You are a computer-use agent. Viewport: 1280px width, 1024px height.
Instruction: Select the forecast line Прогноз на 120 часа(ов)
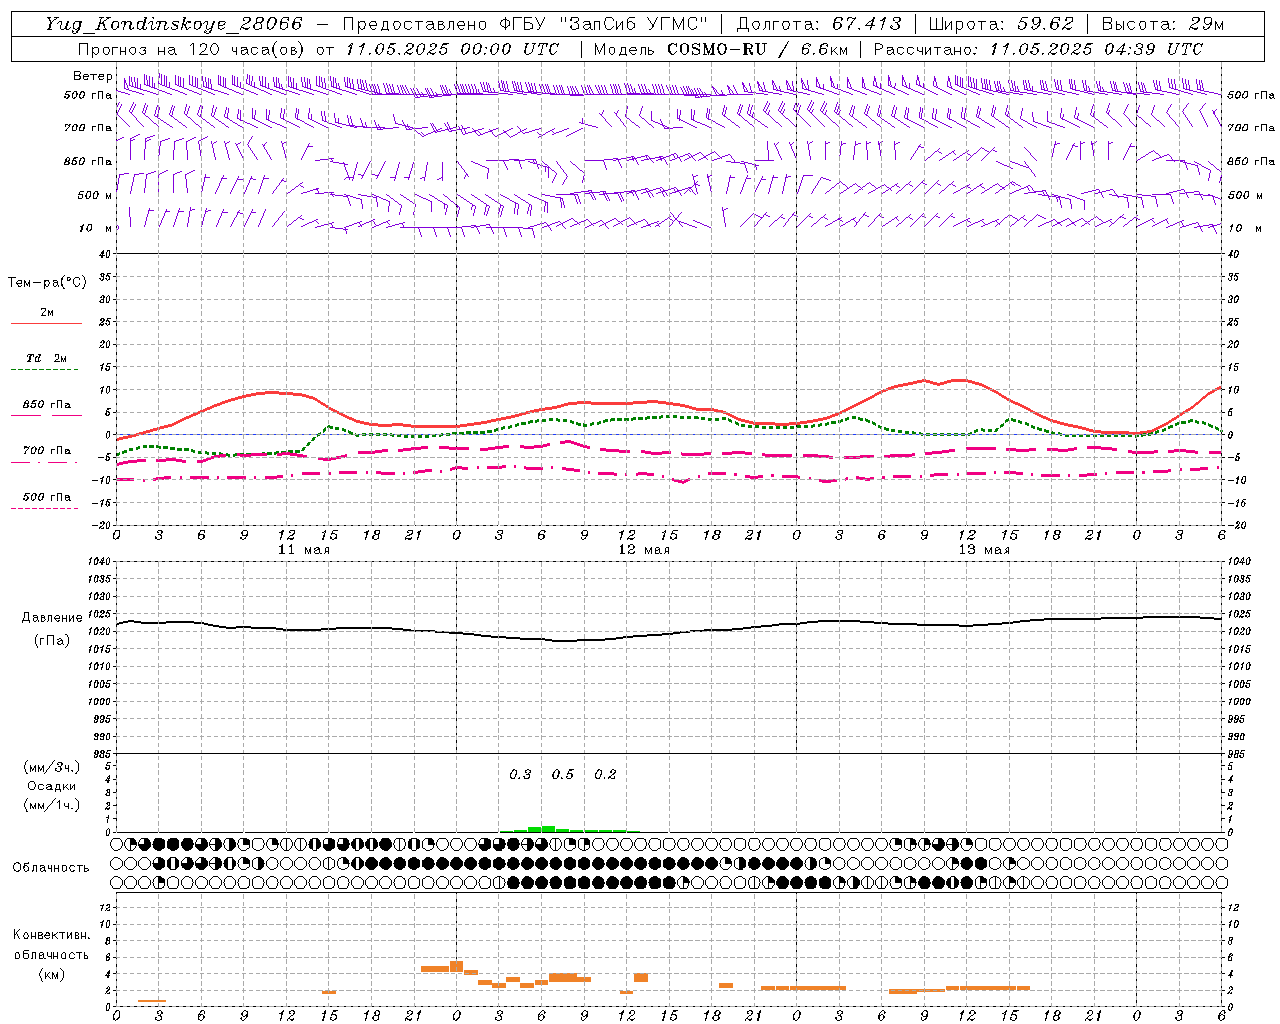tap(192, 49)
